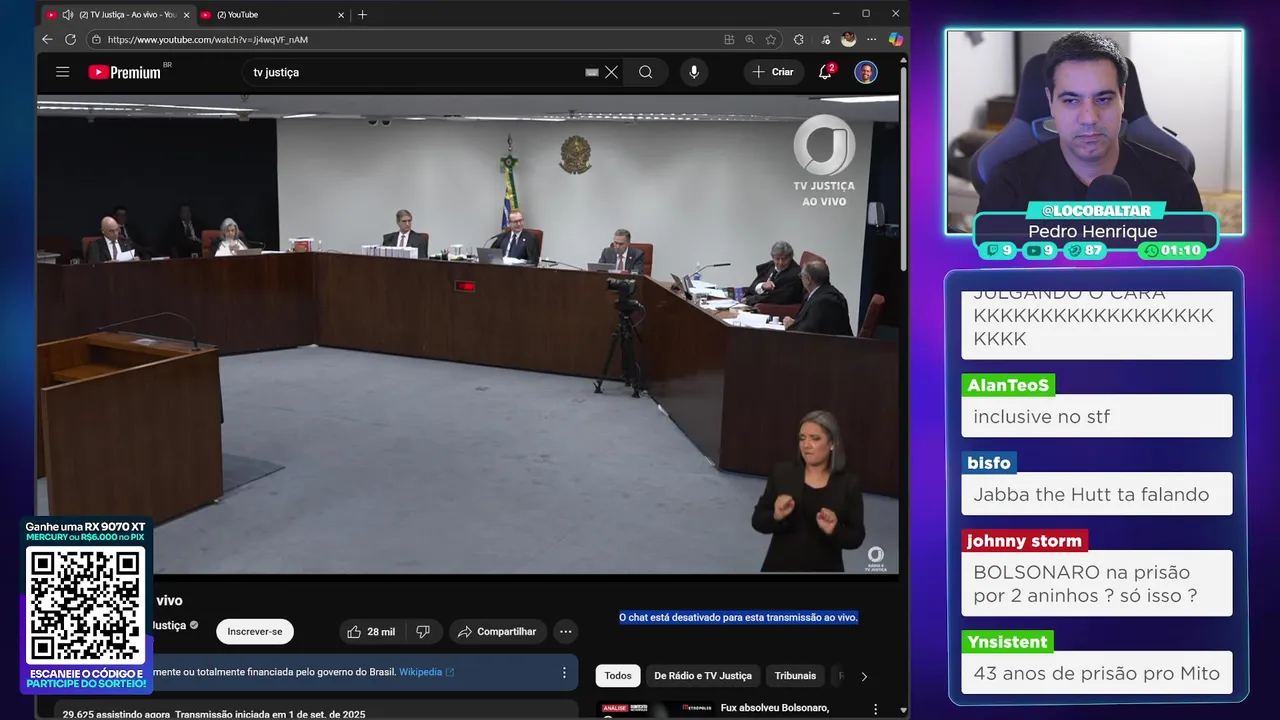Reload the YouTube page
The image size is (1280, 720).
point(70,40)
